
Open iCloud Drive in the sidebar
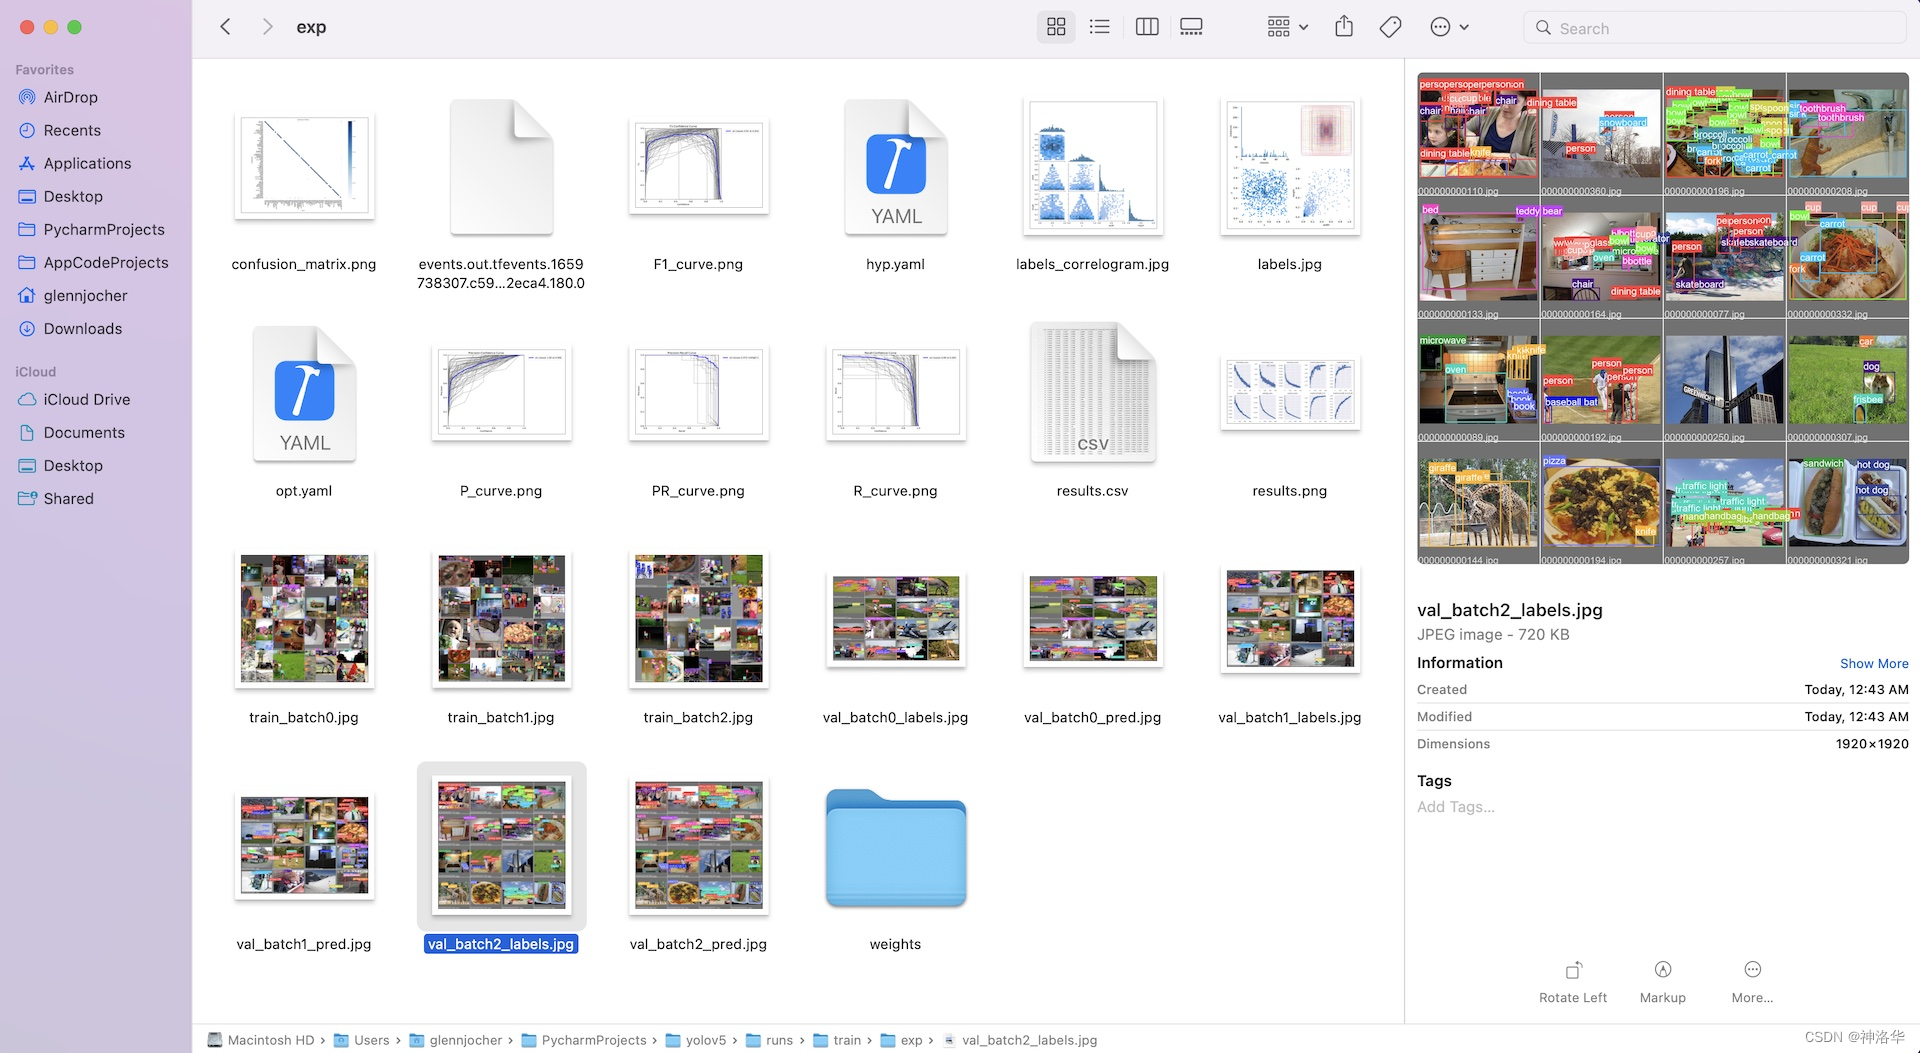(x=87, y=399)
